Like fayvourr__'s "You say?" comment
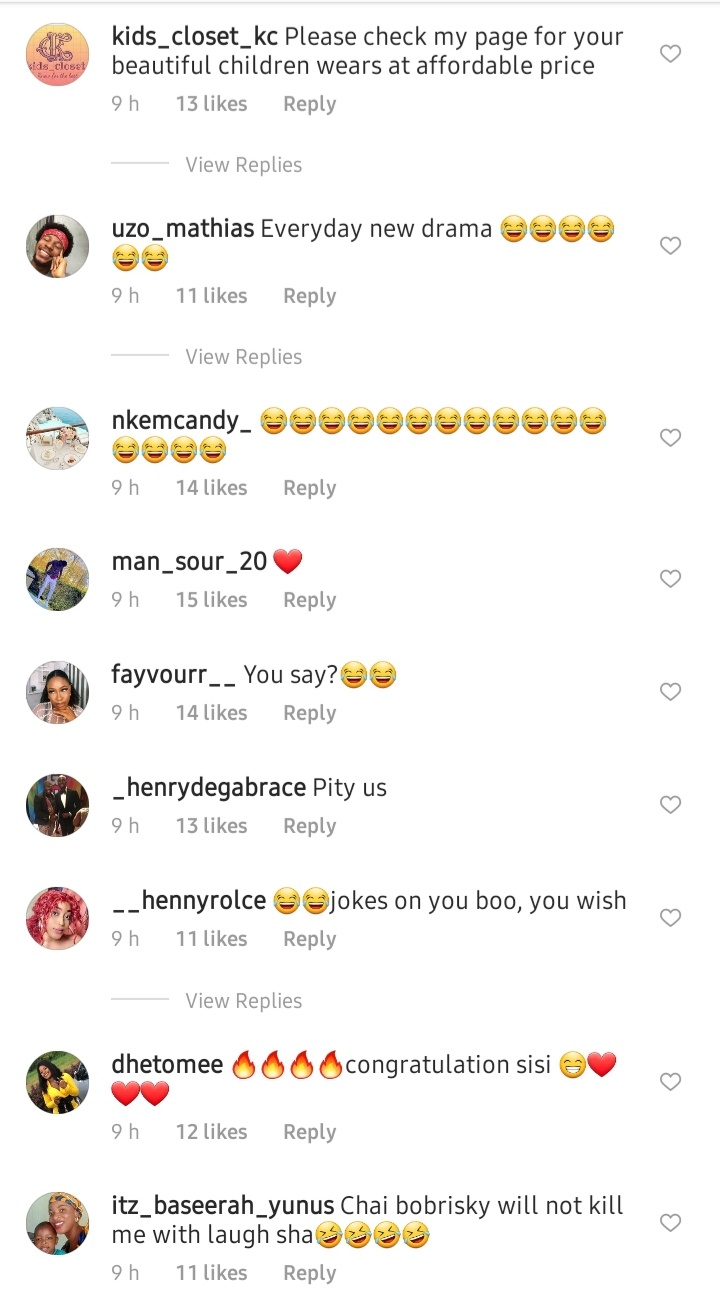 click(x=670, y=692)
